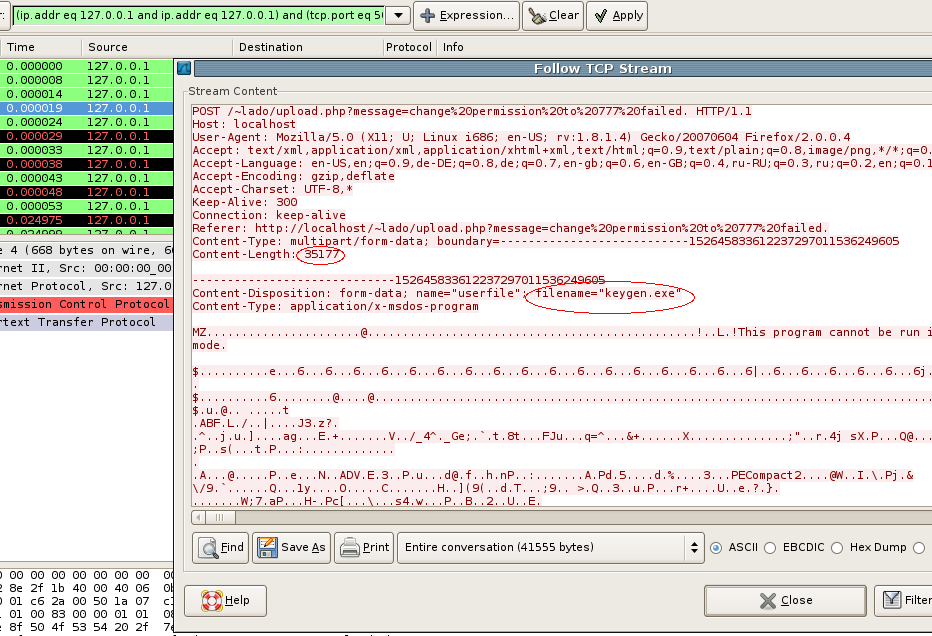
Task: Save stream content with Save As
Action: 292,548
